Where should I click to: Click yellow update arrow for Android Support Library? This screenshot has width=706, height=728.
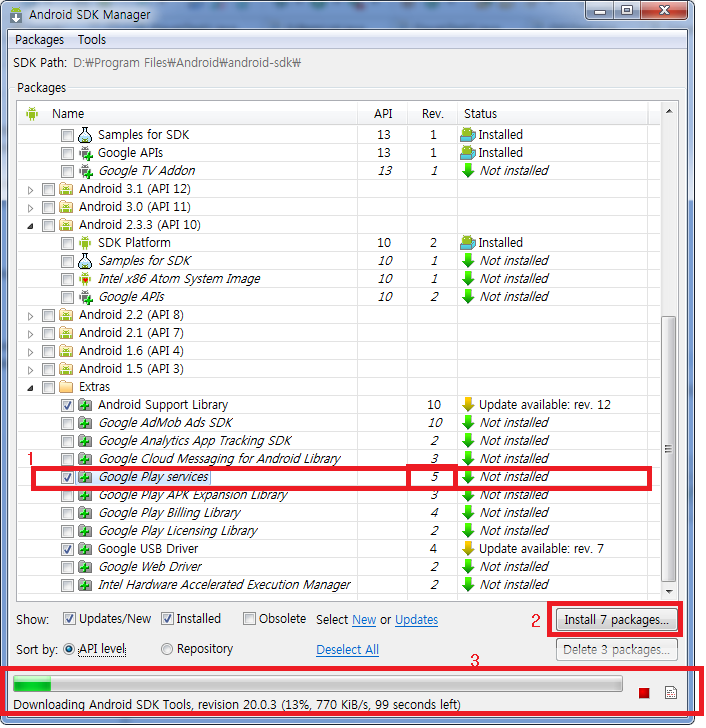pos(468,405)
